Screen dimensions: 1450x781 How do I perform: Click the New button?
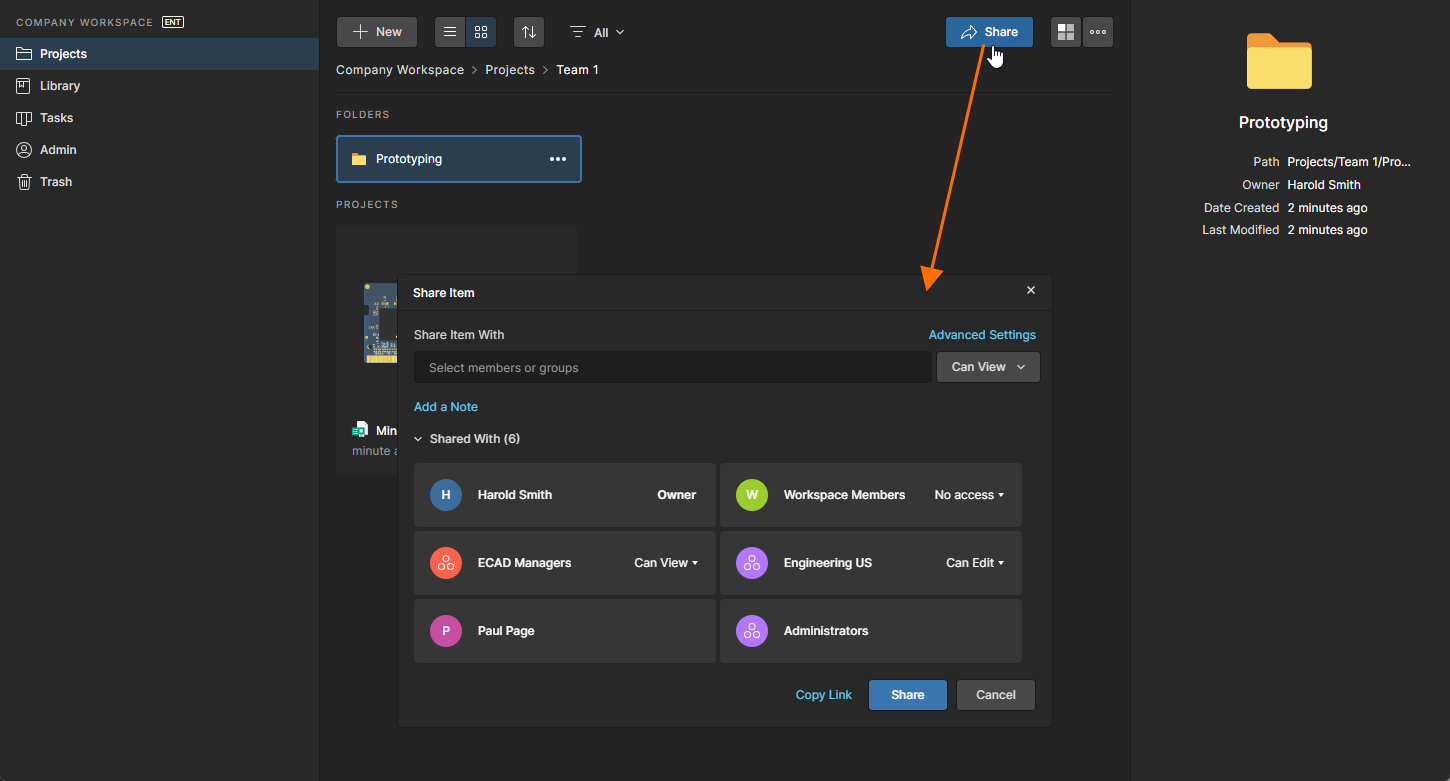(377, 32)
